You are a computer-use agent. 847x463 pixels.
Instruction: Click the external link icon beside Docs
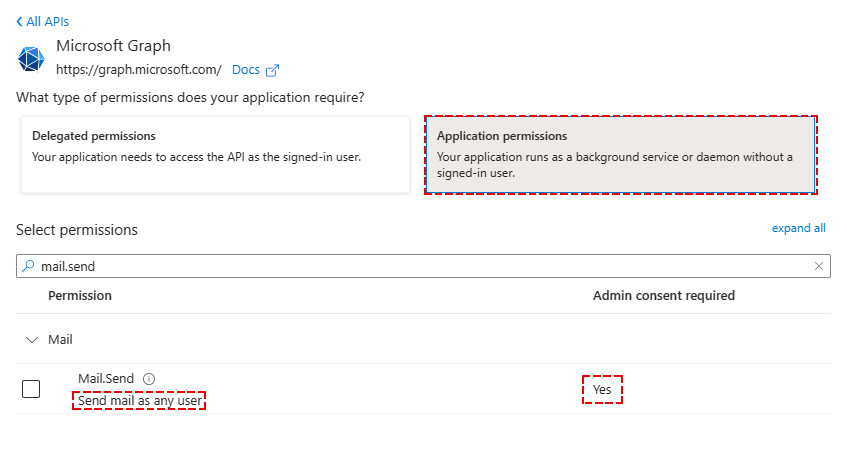coord(272,70)
